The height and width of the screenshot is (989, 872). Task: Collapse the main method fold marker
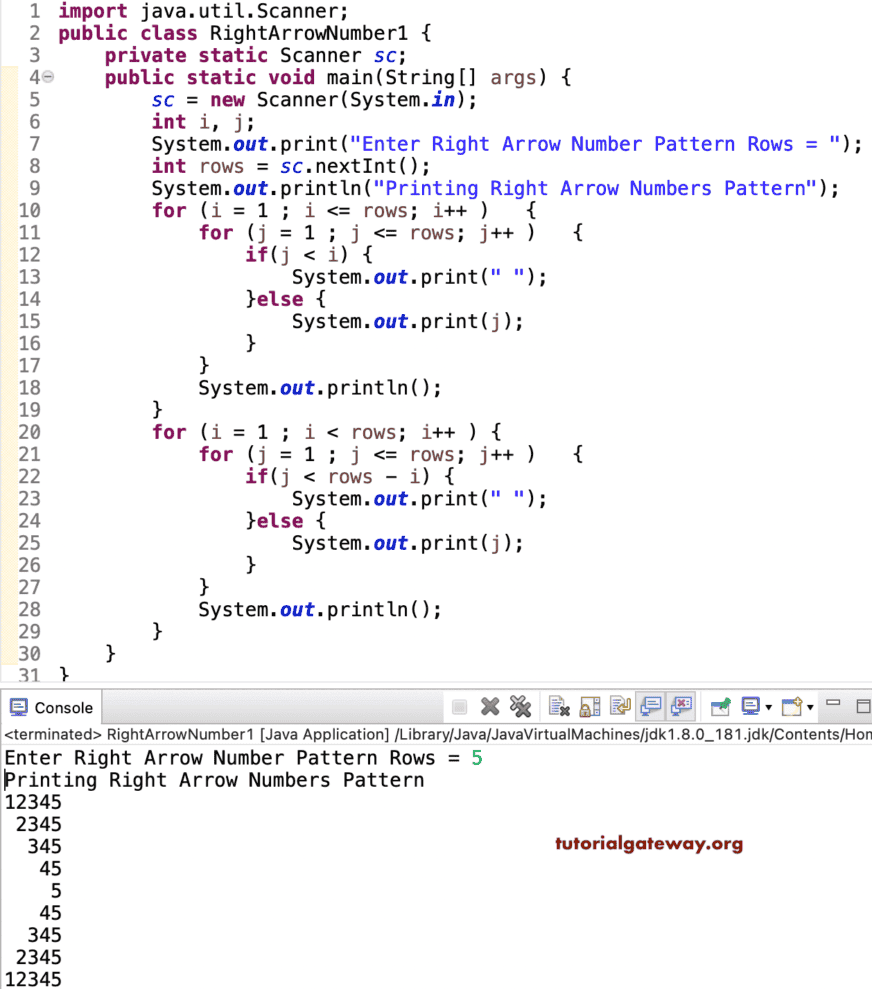pos(48,77)
